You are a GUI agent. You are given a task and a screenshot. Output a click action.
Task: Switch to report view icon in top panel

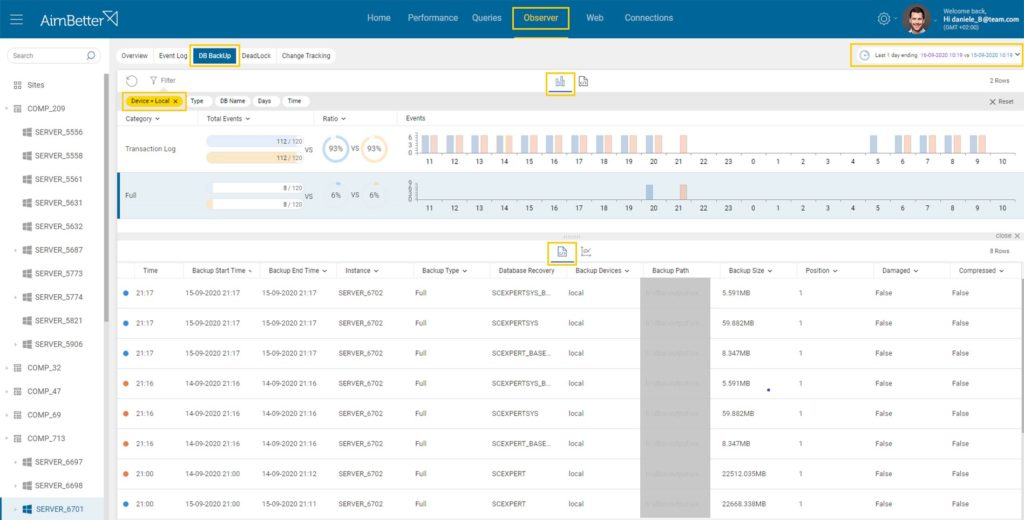[x=583, y=81]
